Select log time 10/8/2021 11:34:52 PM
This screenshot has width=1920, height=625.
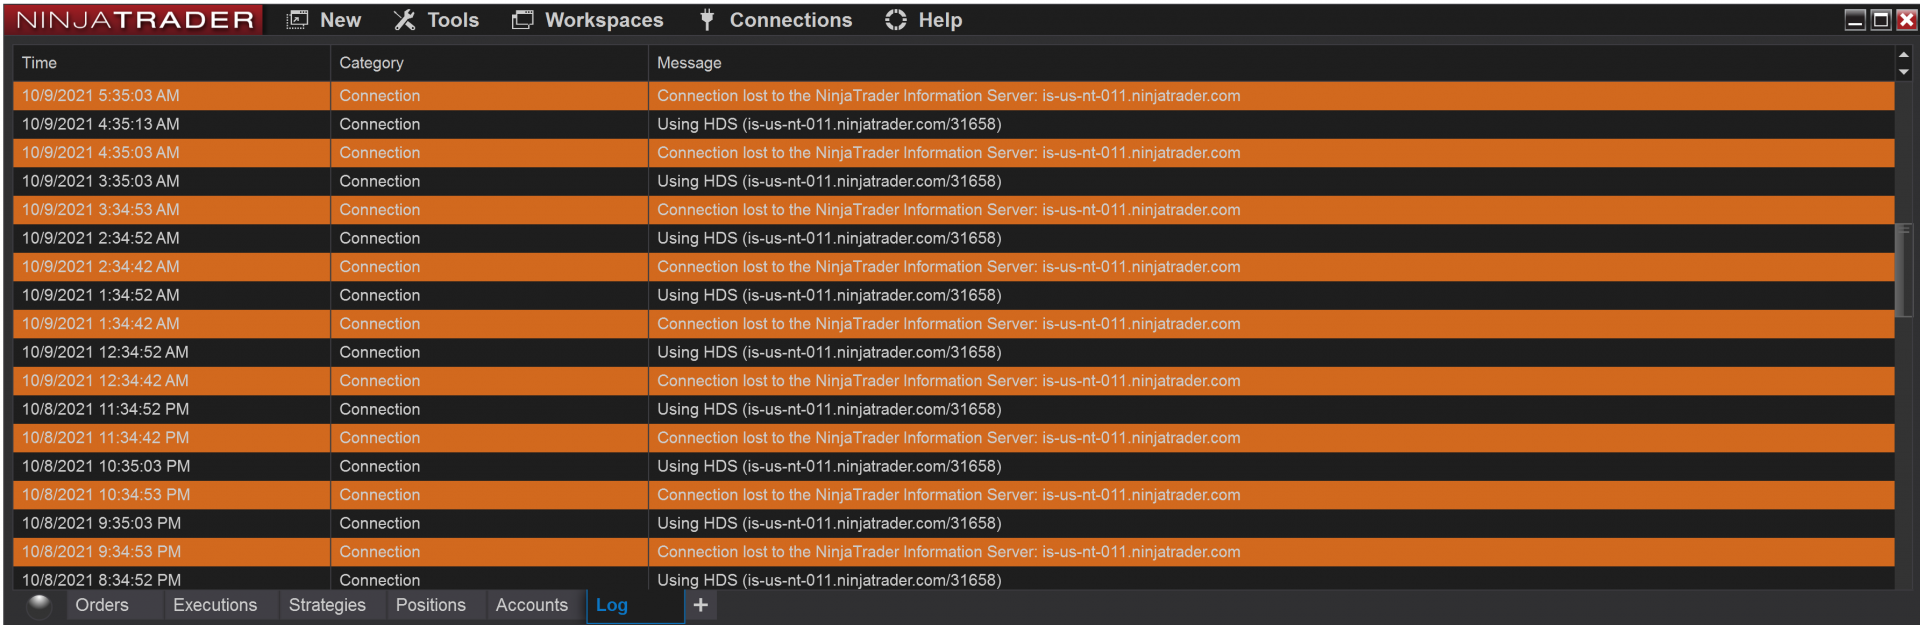coord(105,409)
